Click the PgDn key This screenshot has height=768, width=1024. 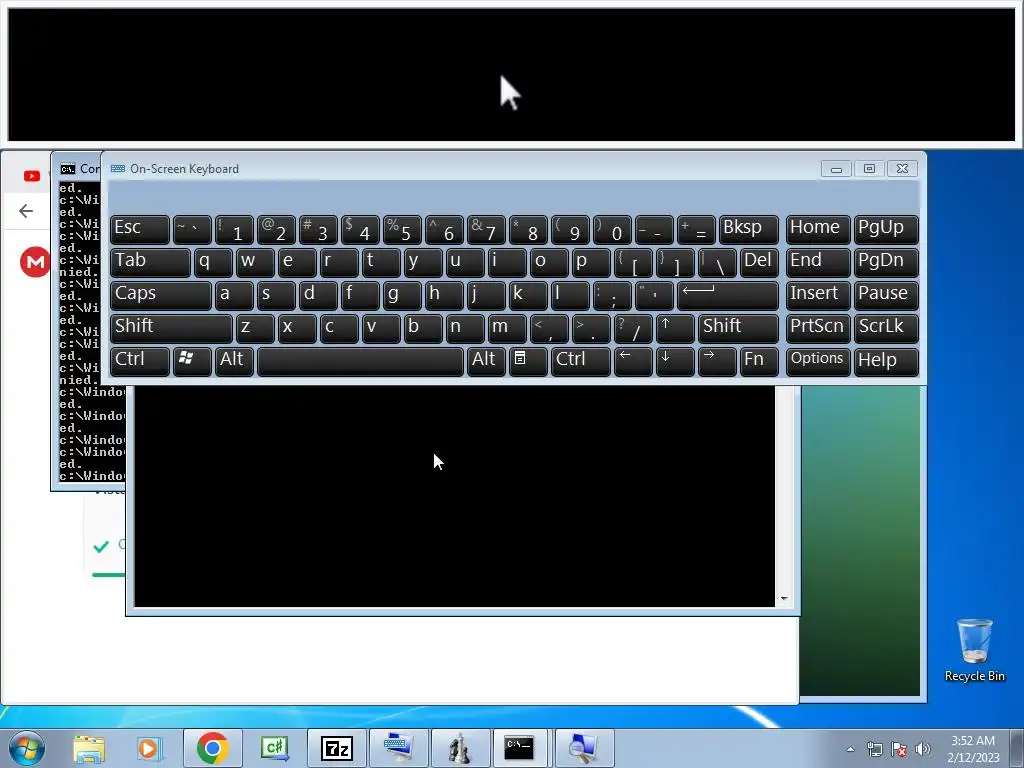886,262
